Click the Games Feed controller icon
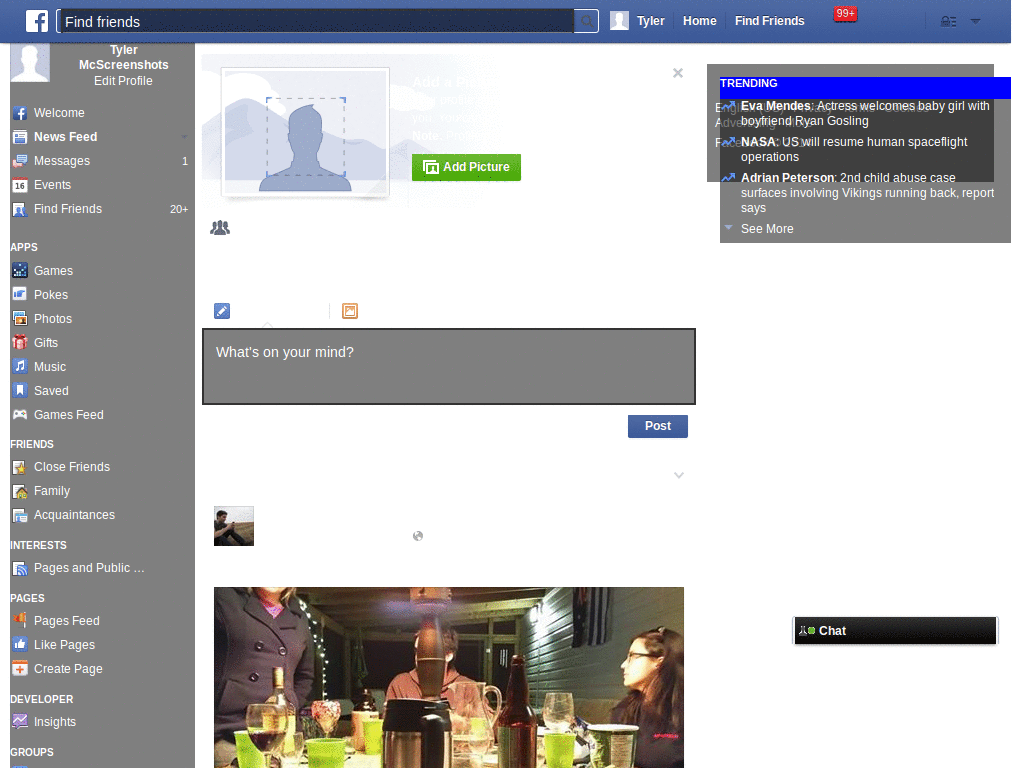The height and width of the screenshot is (768, 1024). (20, 415)
